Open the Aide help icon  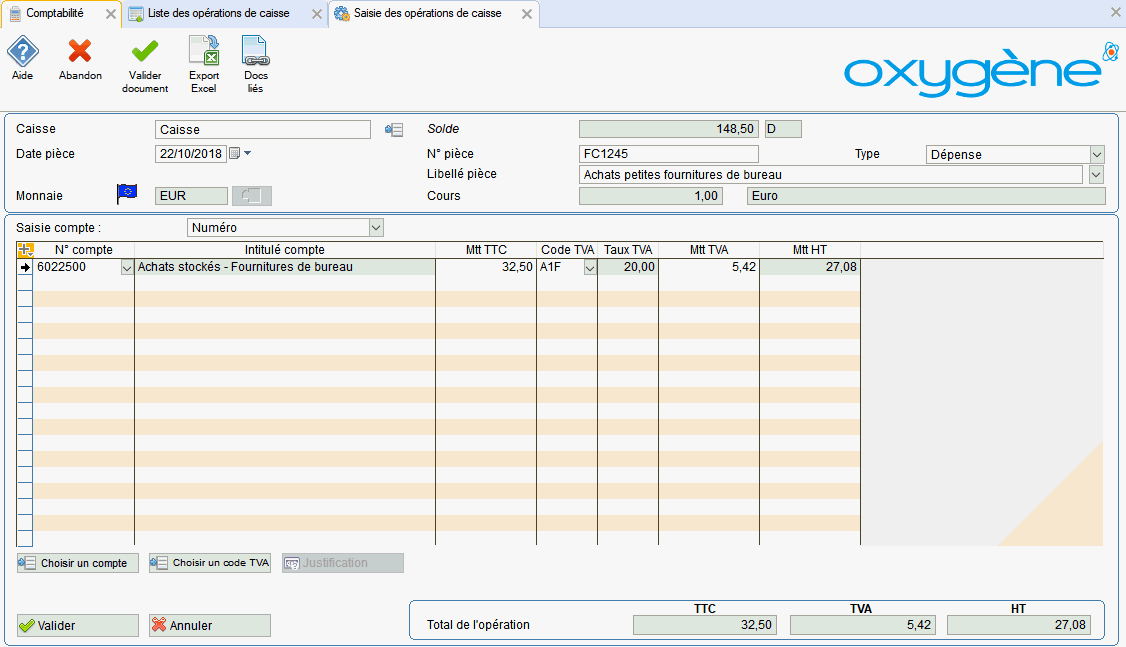click(22, 53)
